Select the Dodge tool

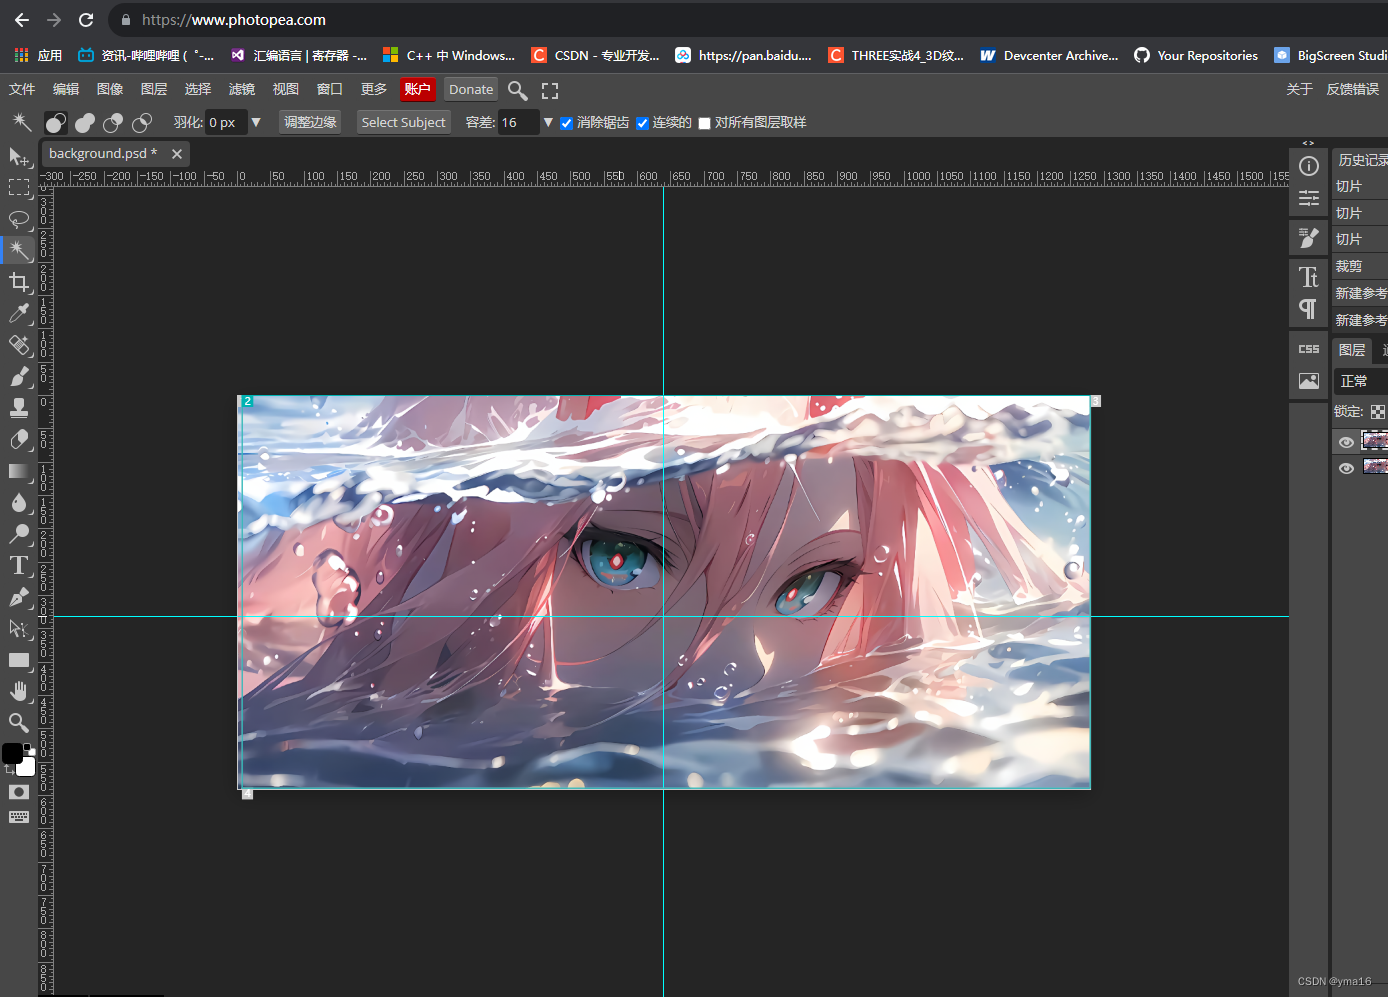[19, 534]
